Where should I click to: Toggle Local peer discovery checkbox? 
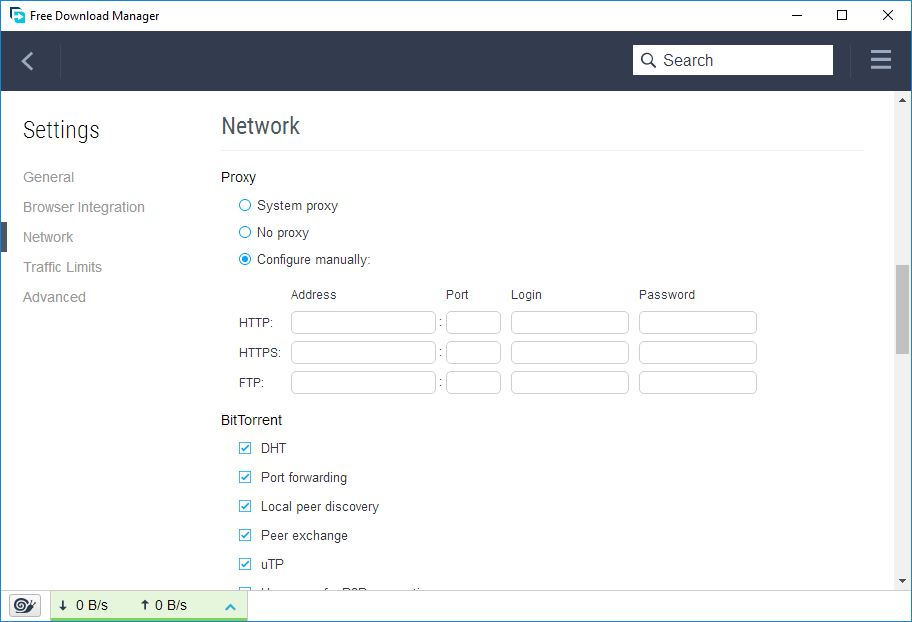point(245,506)
